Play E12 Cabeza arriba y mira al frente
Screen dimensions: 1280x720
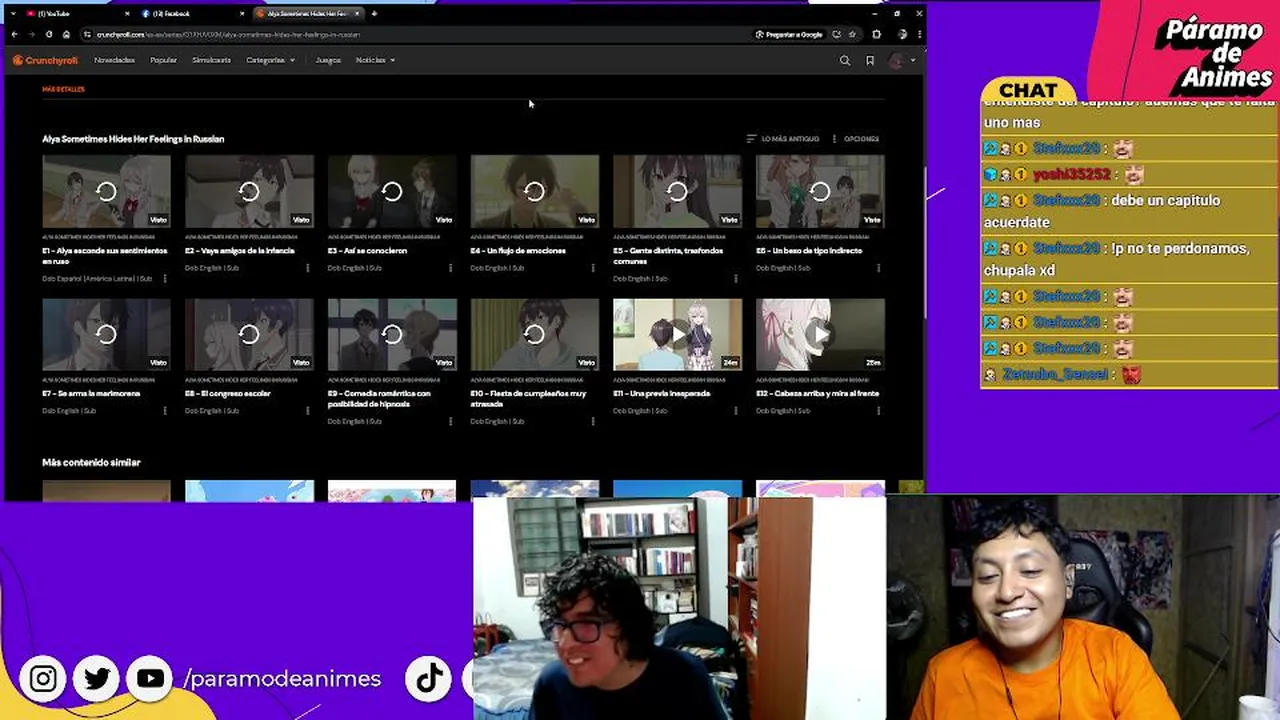tap(820, 334)
